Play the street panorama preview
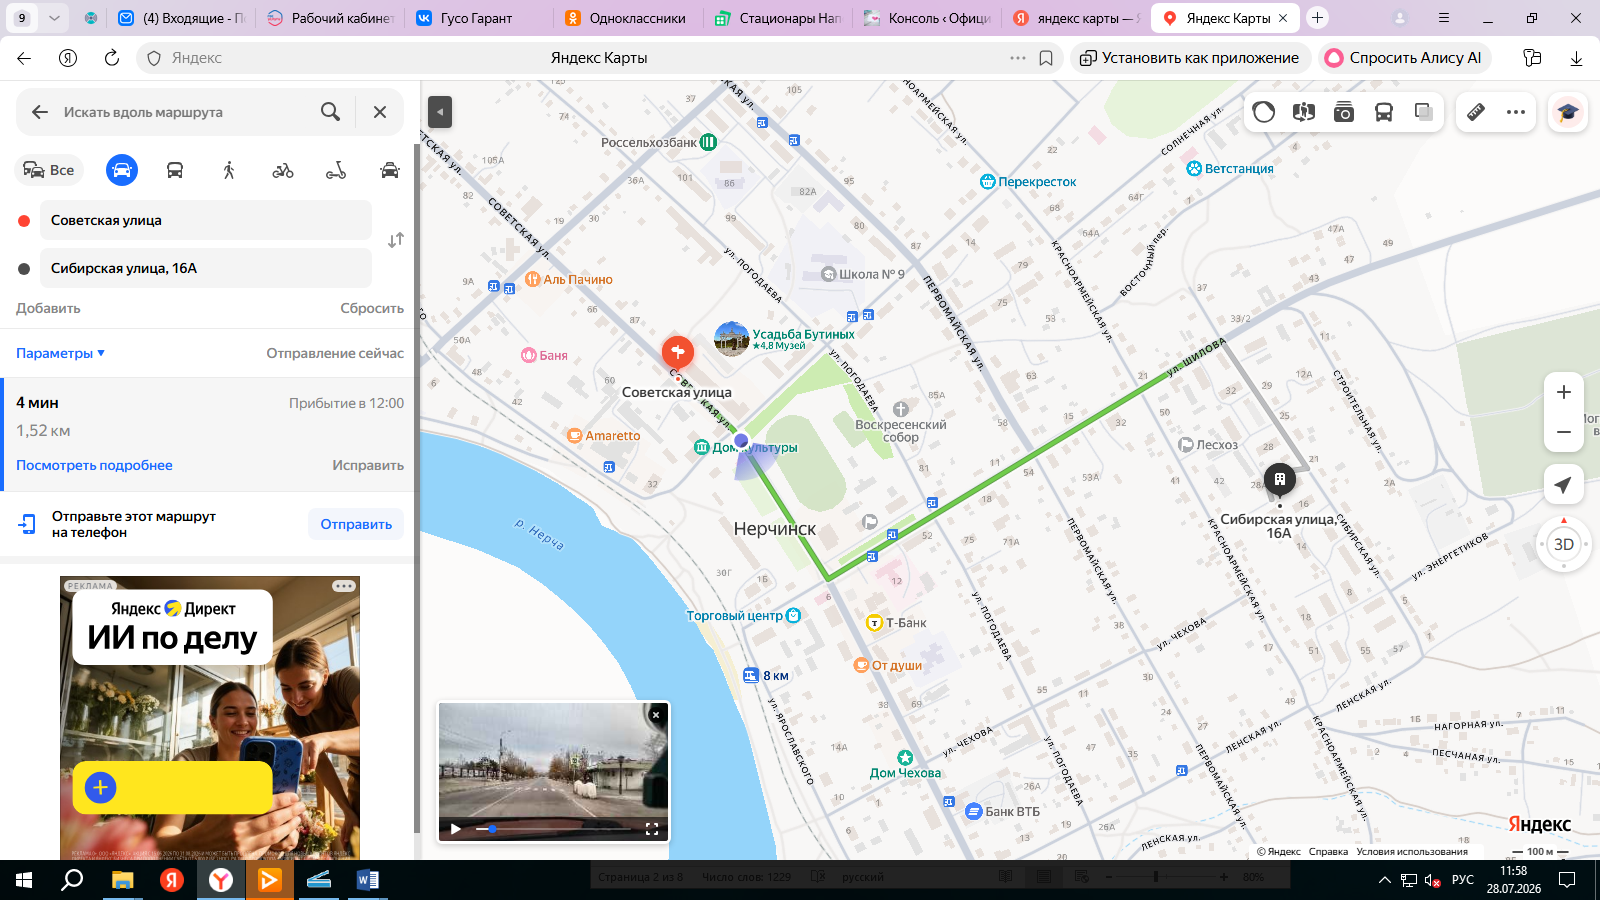Screen dimensions: 1600x900 coord(456,828)
